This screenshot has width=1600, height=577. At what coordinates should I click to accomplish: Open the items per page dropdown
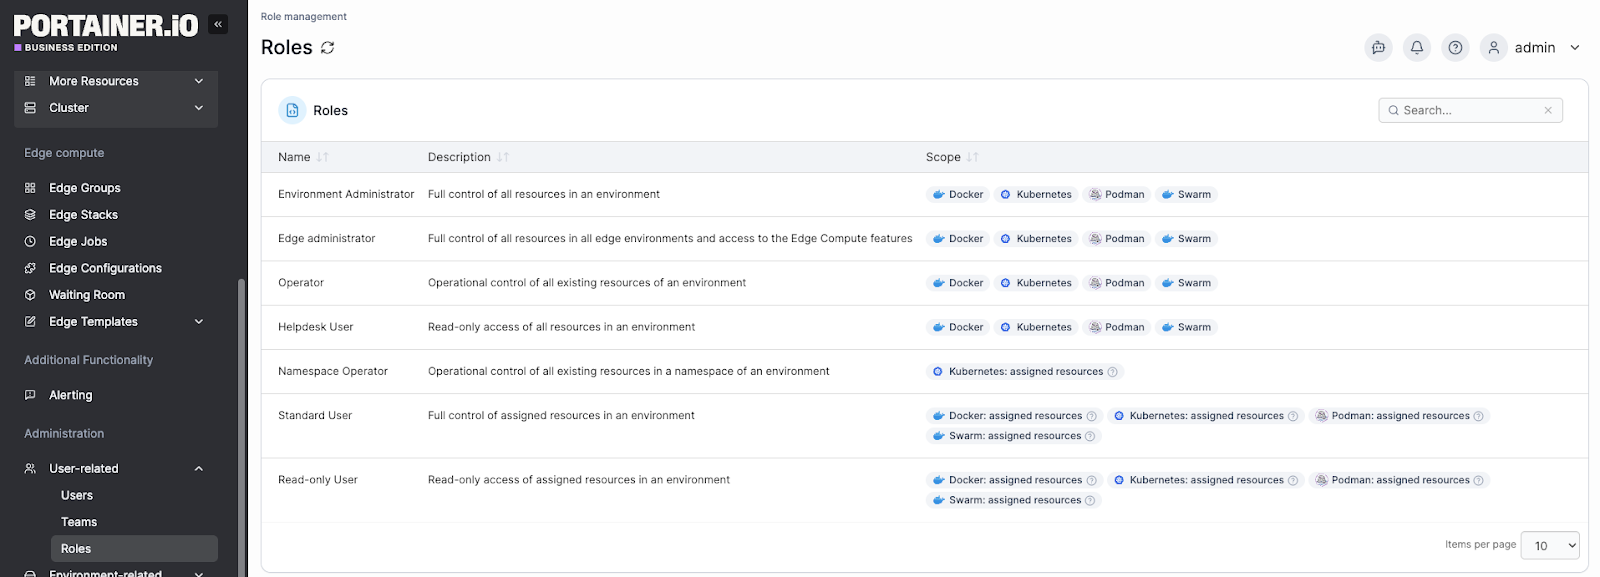coord(1549,545)
